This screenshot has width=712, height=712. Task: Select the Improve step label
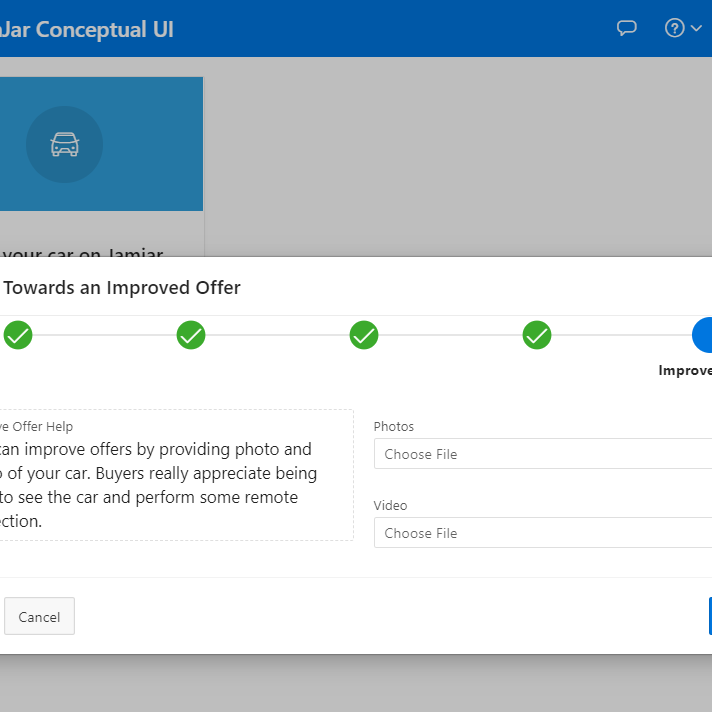[x=686, y=370]
